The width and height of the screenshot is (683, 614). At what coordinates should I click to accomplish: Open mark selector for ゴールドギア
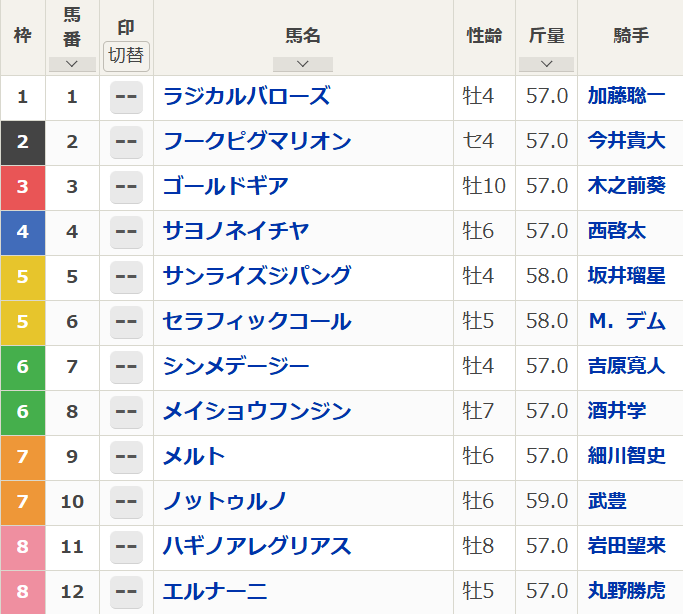tap(126, 187)
